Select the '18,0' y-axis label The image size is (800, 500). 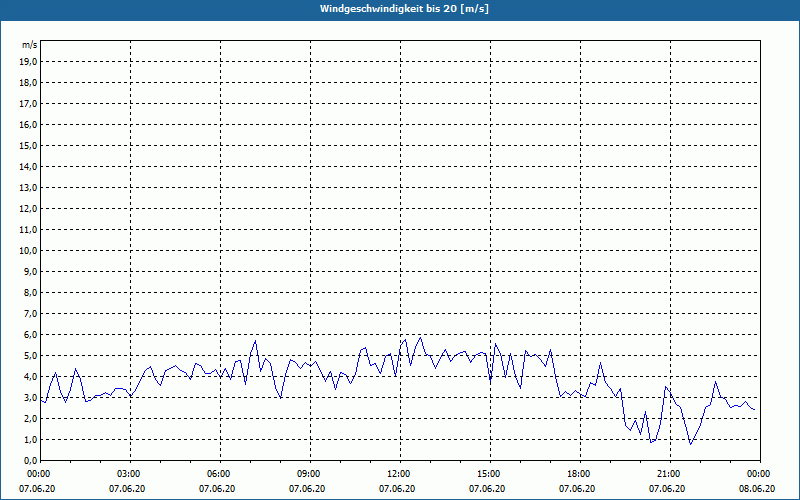(x=28, y=83)
